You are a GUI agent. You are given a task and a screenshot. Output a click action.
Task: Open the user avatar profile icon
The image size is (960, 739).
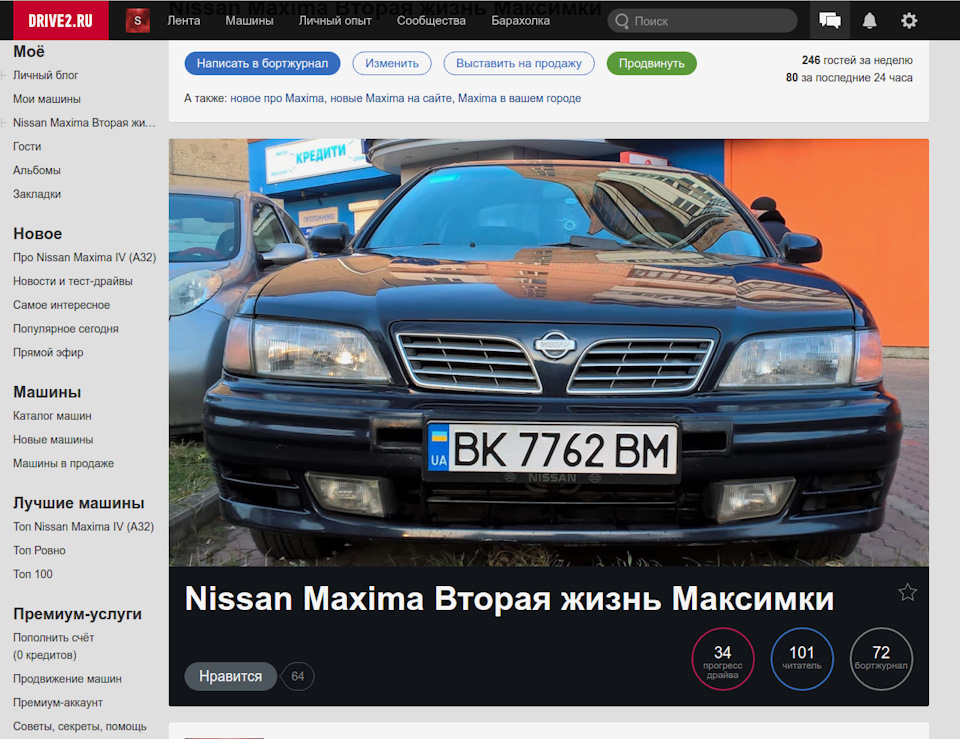click(x=138, y=21)
